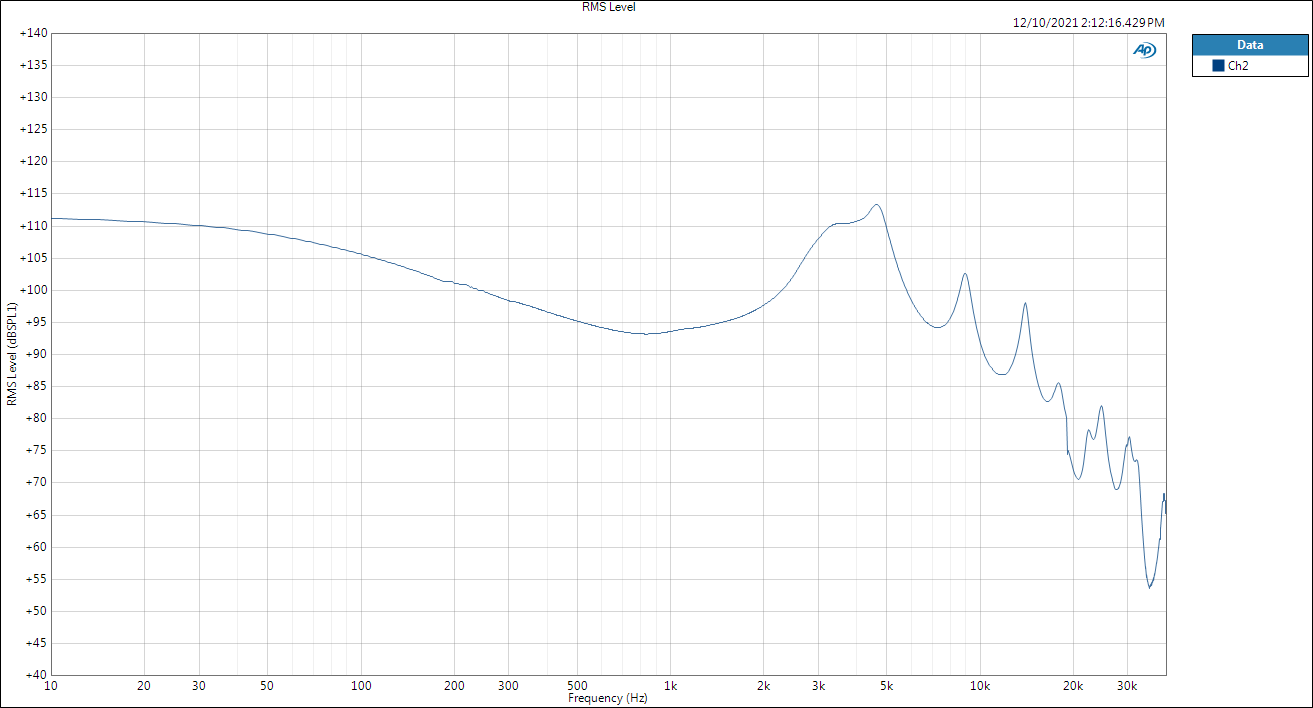Click the RMS Level graph title
This screenshot has width=1313, height=708.
608,7
